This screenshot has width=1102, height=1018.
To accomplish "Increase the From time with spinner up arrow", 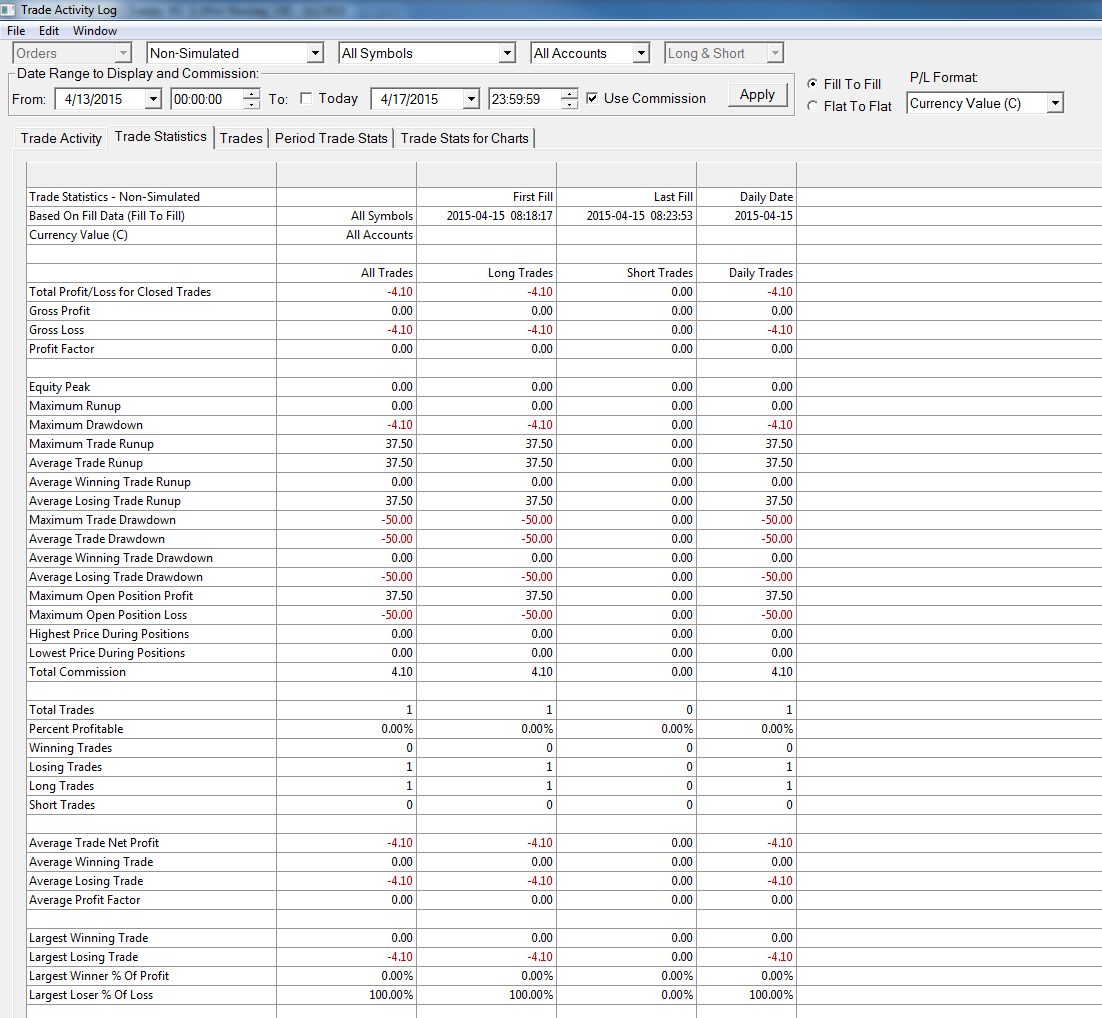I will (251, 94).
